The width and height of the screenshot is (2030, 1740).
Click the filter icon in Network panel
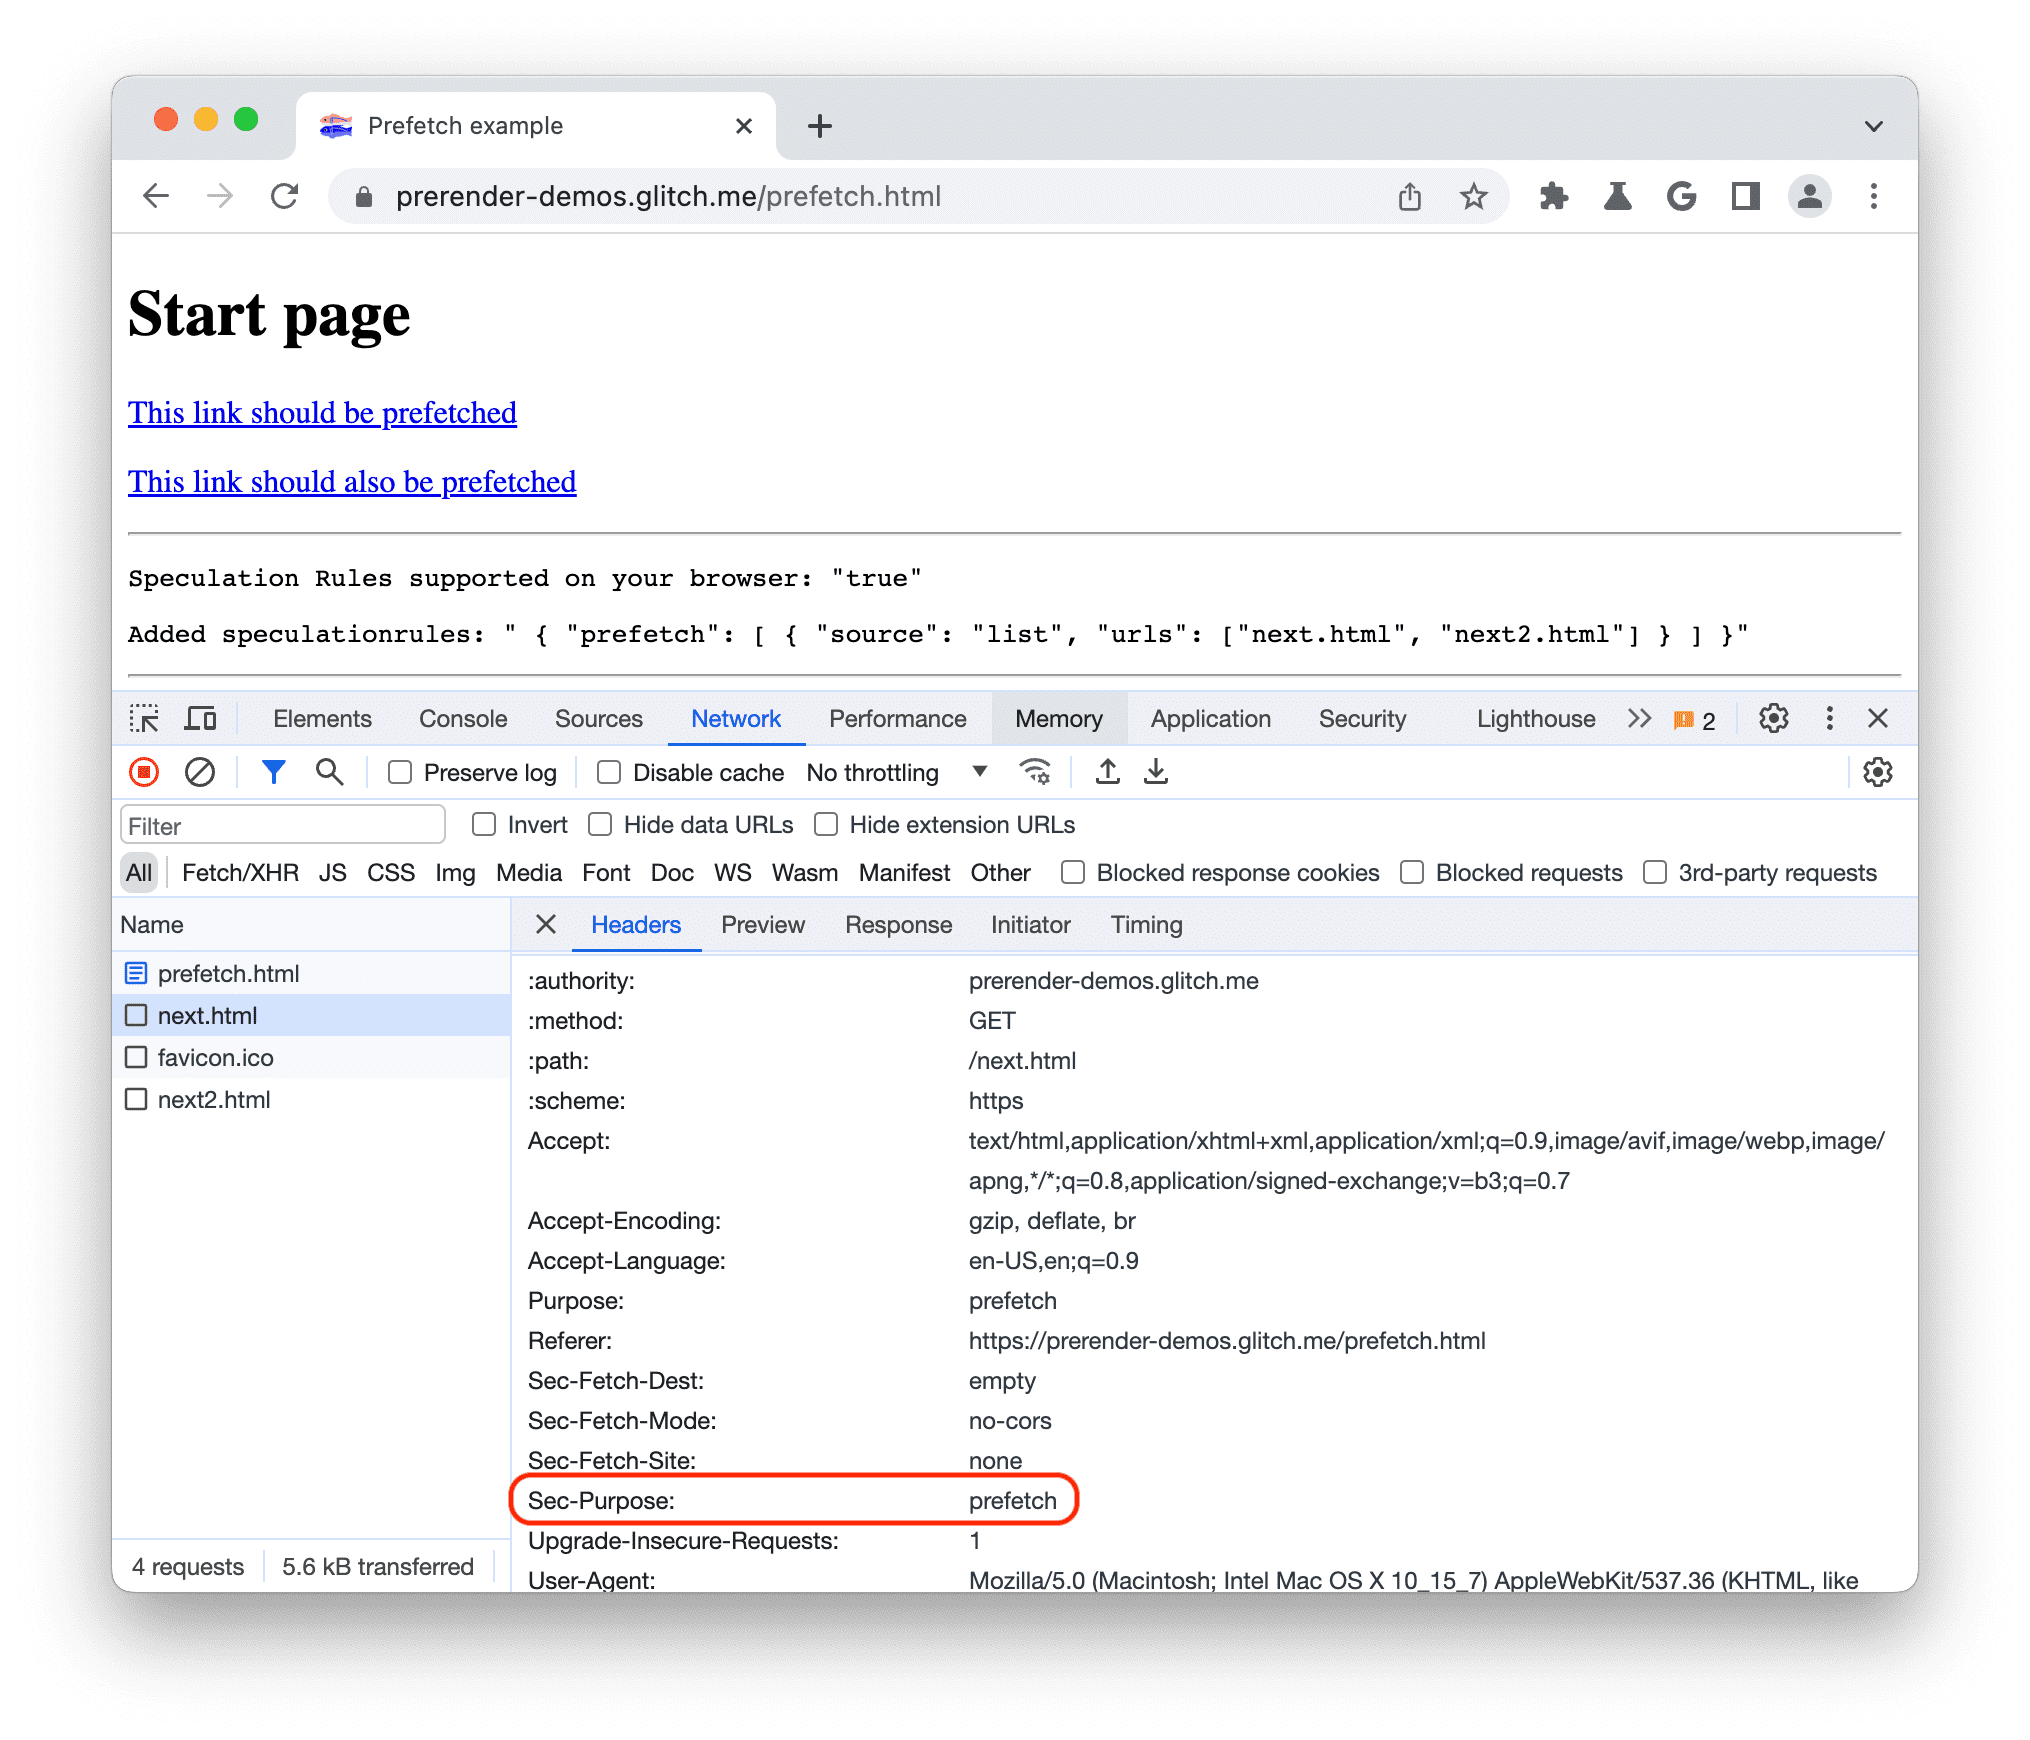point(271,772)
